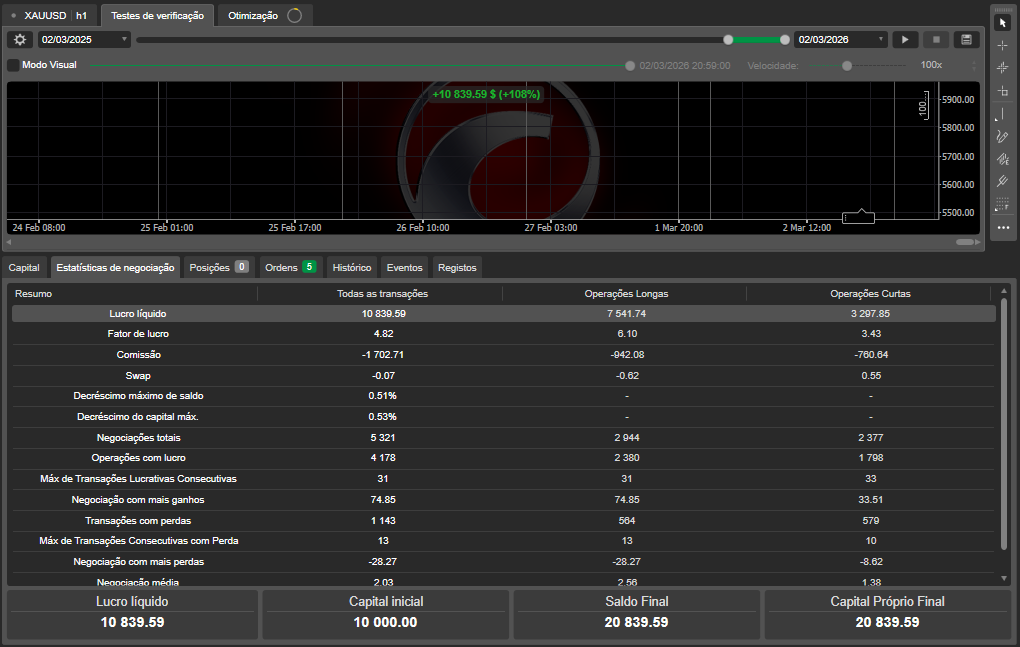
Task: View the Capital tab
Action: click(24, 267)
